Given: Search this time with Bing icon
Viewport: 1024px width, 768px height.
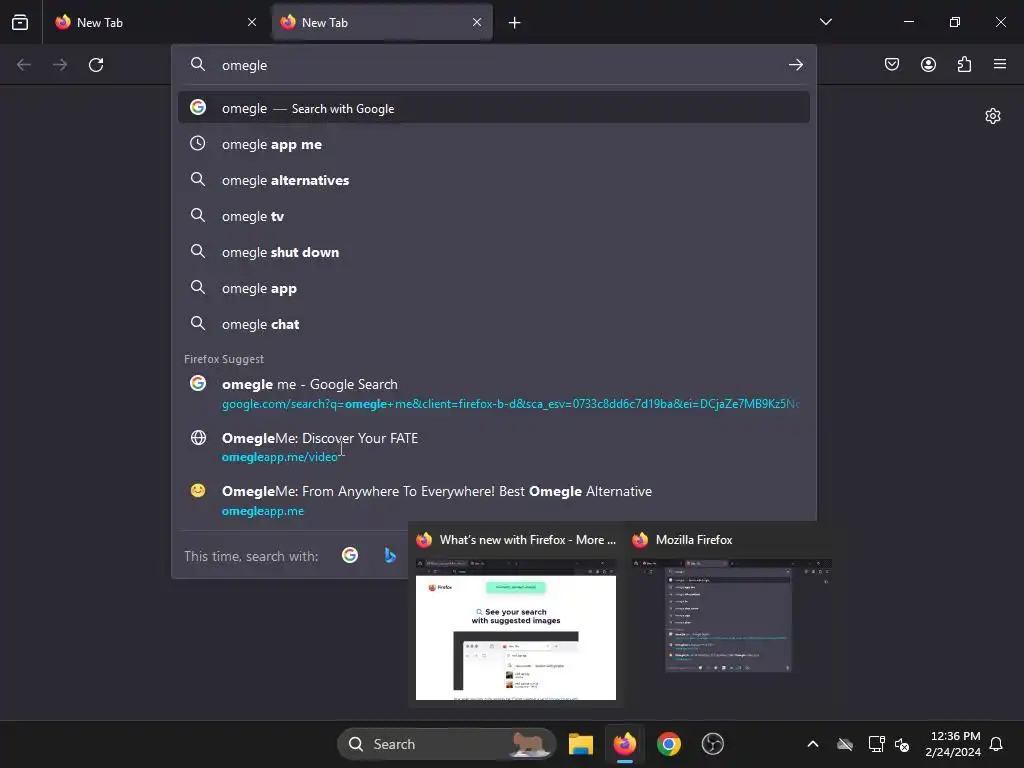Looking at the screenshot, I should click(x=390, y=555).
